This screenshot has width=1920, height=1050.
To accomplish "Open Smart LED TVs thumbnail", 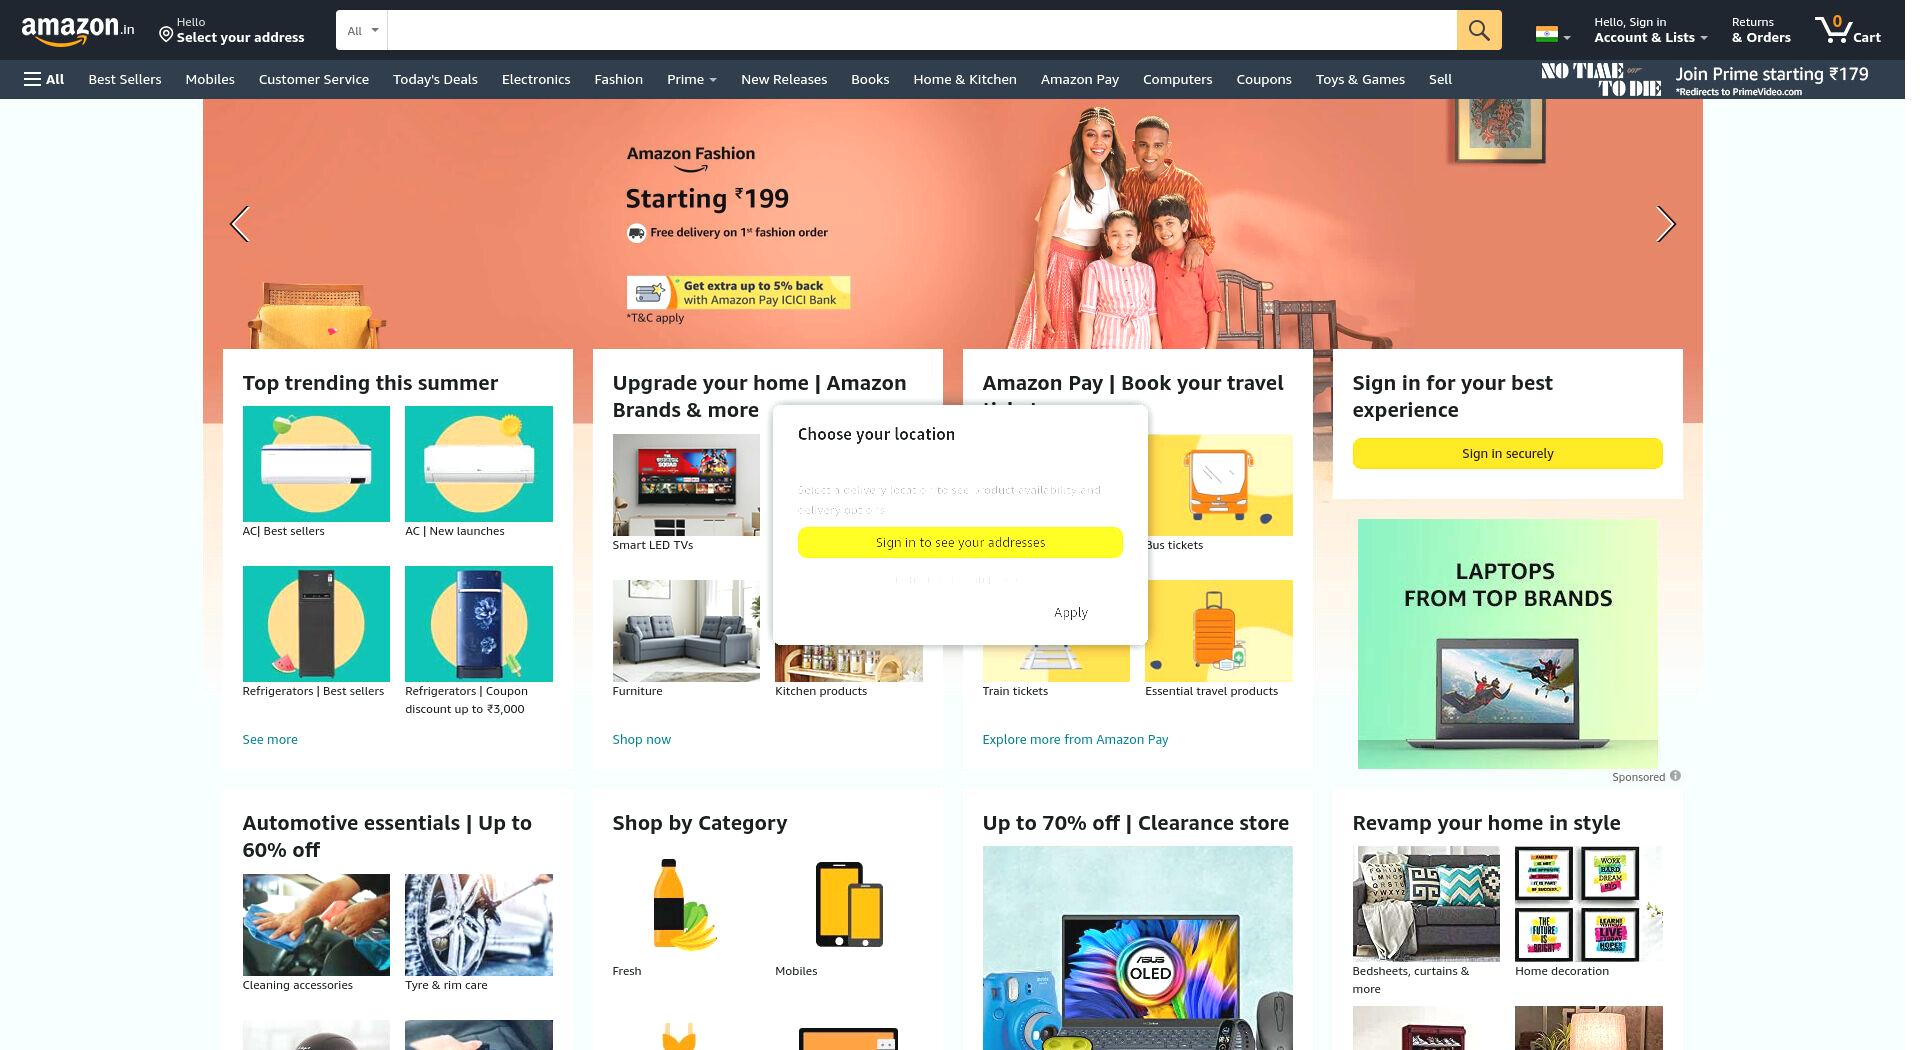I will [686, 485].
